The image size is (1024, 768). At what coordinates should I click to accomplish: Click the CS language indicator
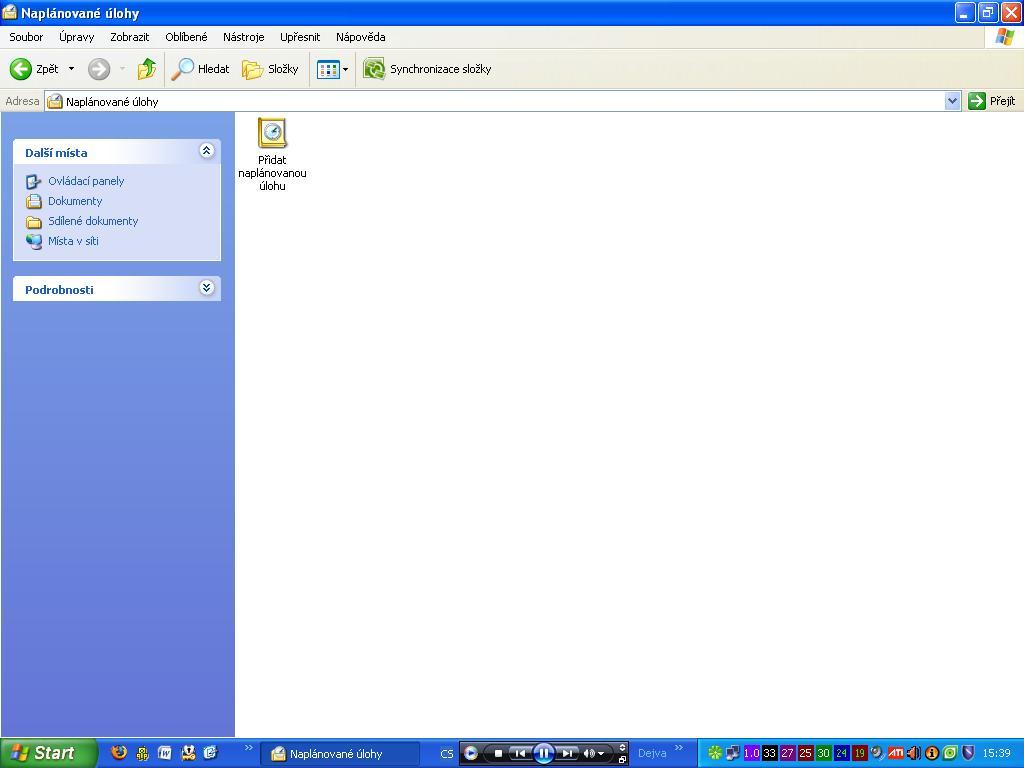[447, 754]
